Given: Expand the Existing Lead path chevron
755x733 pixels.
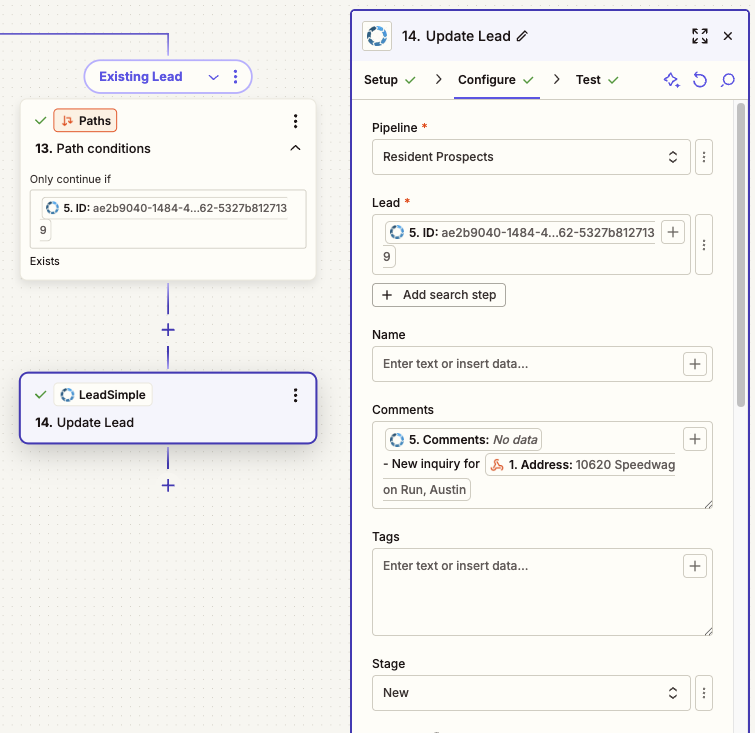Looking at the screenshot, I should coord(213,77).
